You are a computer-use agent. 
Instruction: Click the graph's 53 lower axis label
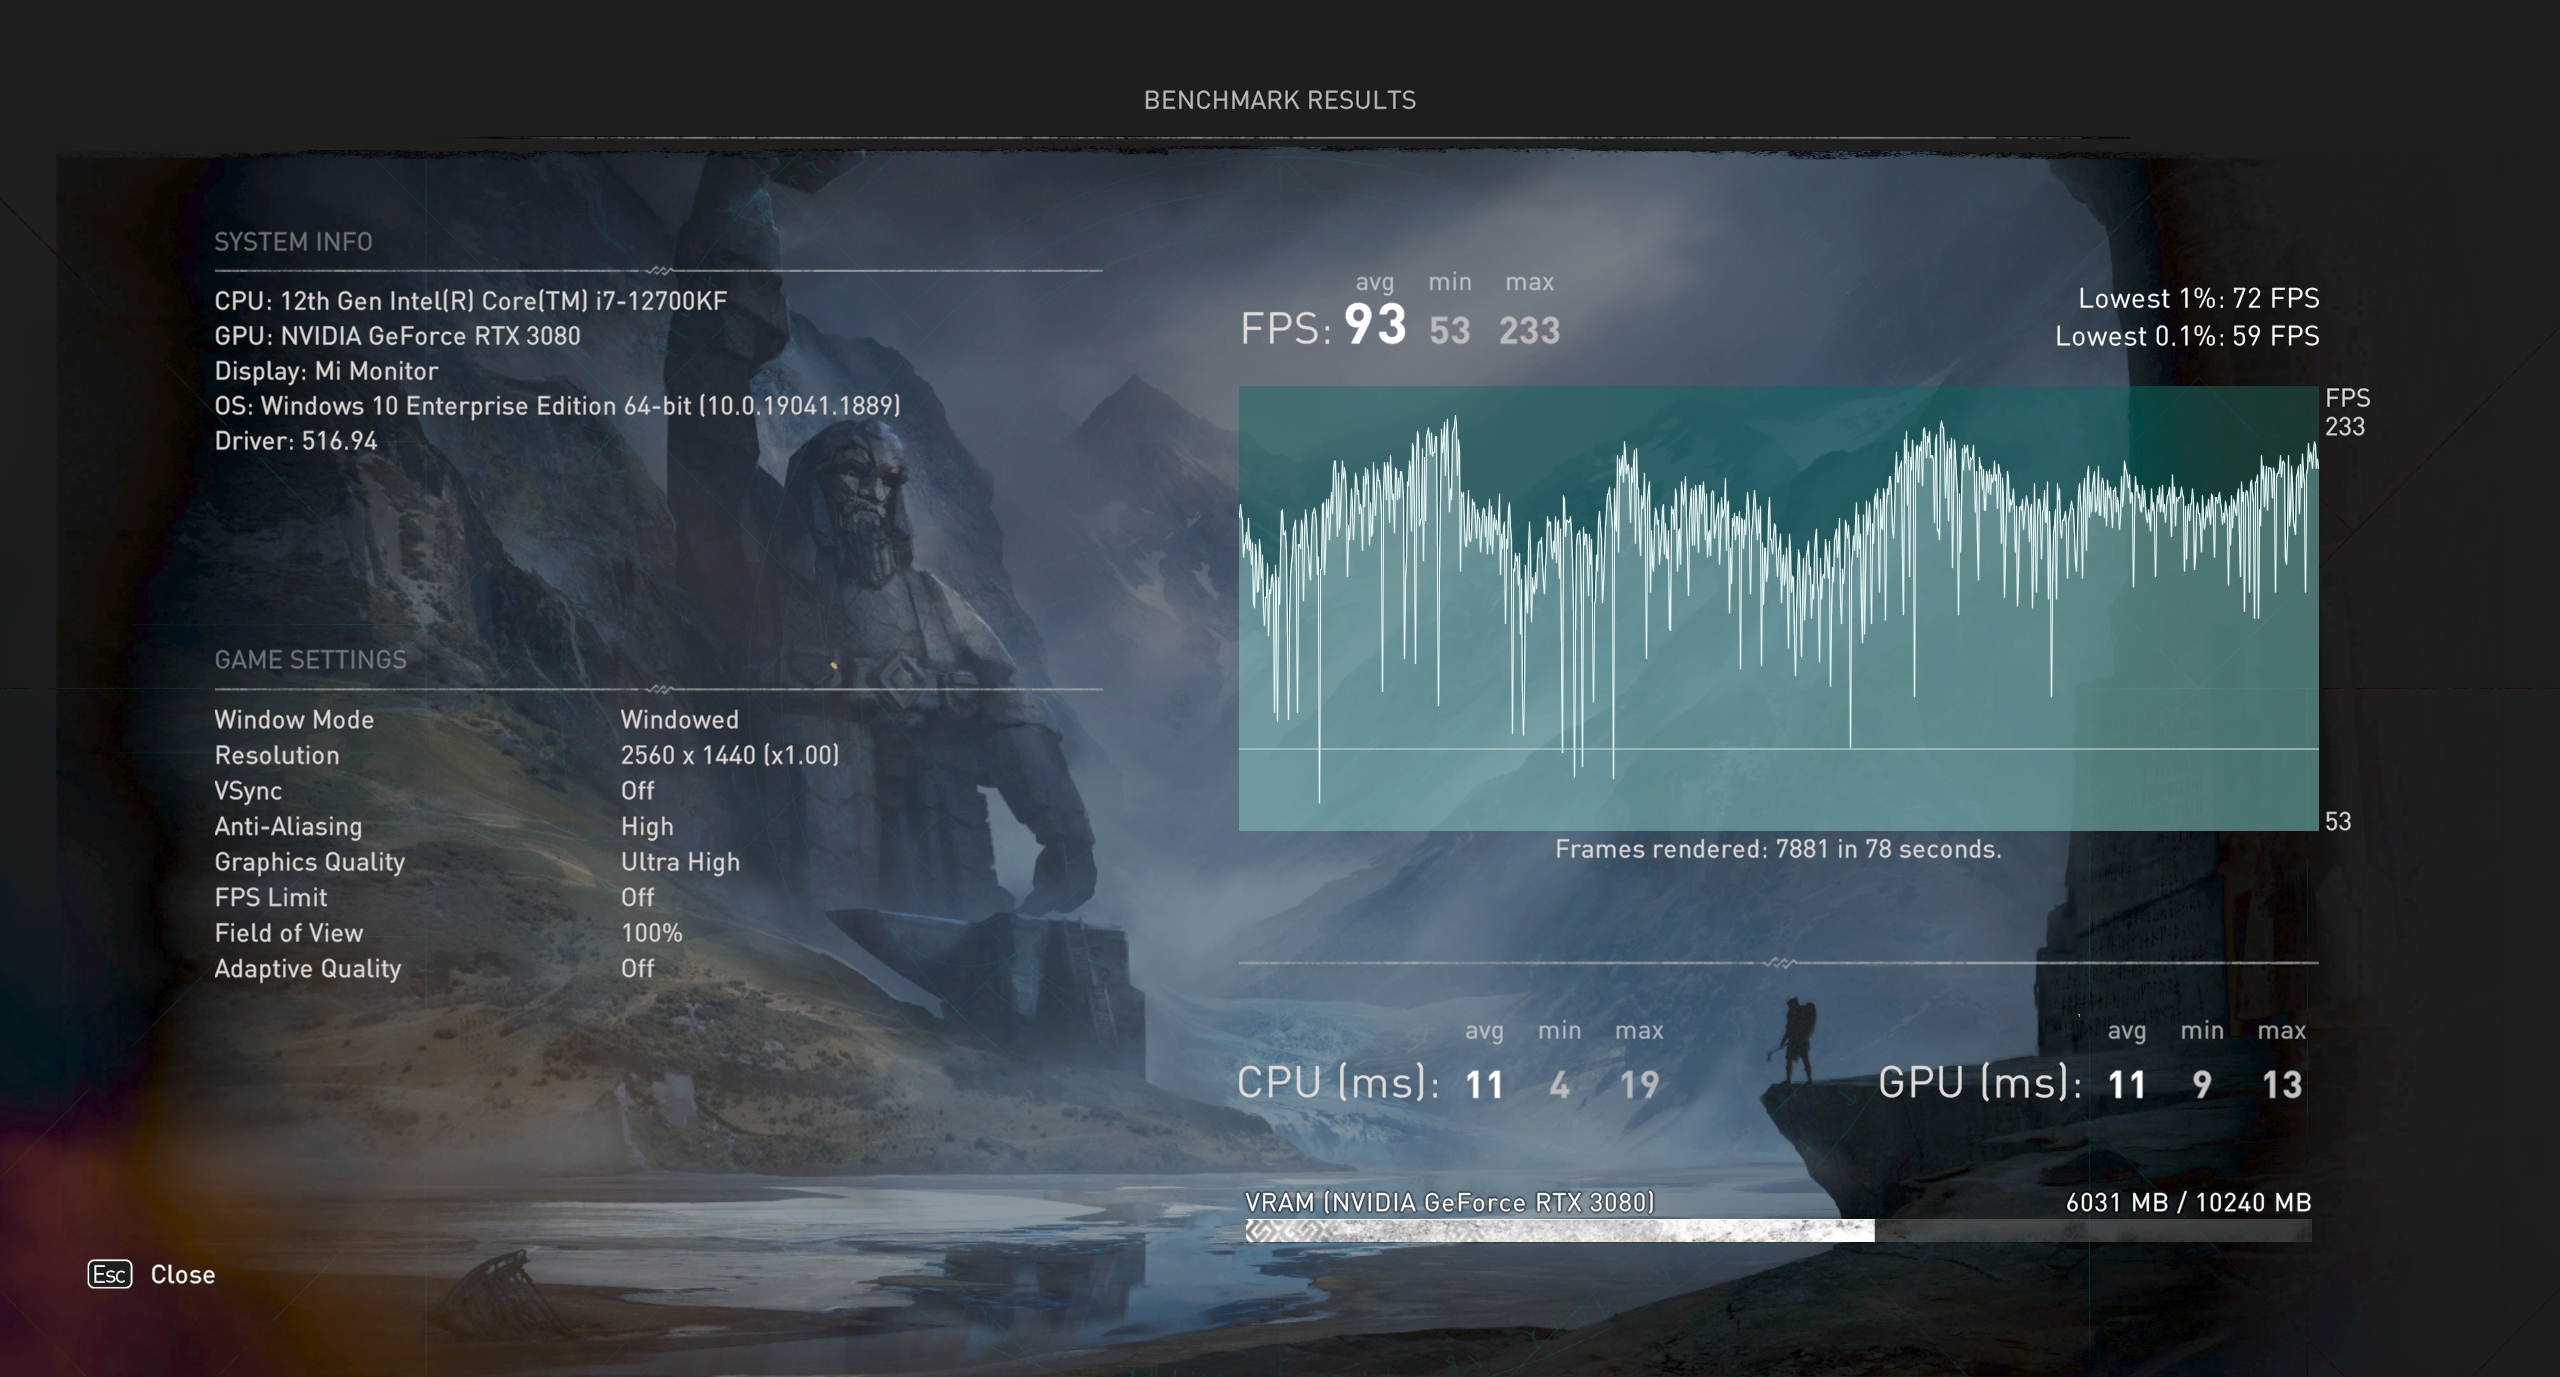(2338, 822)
